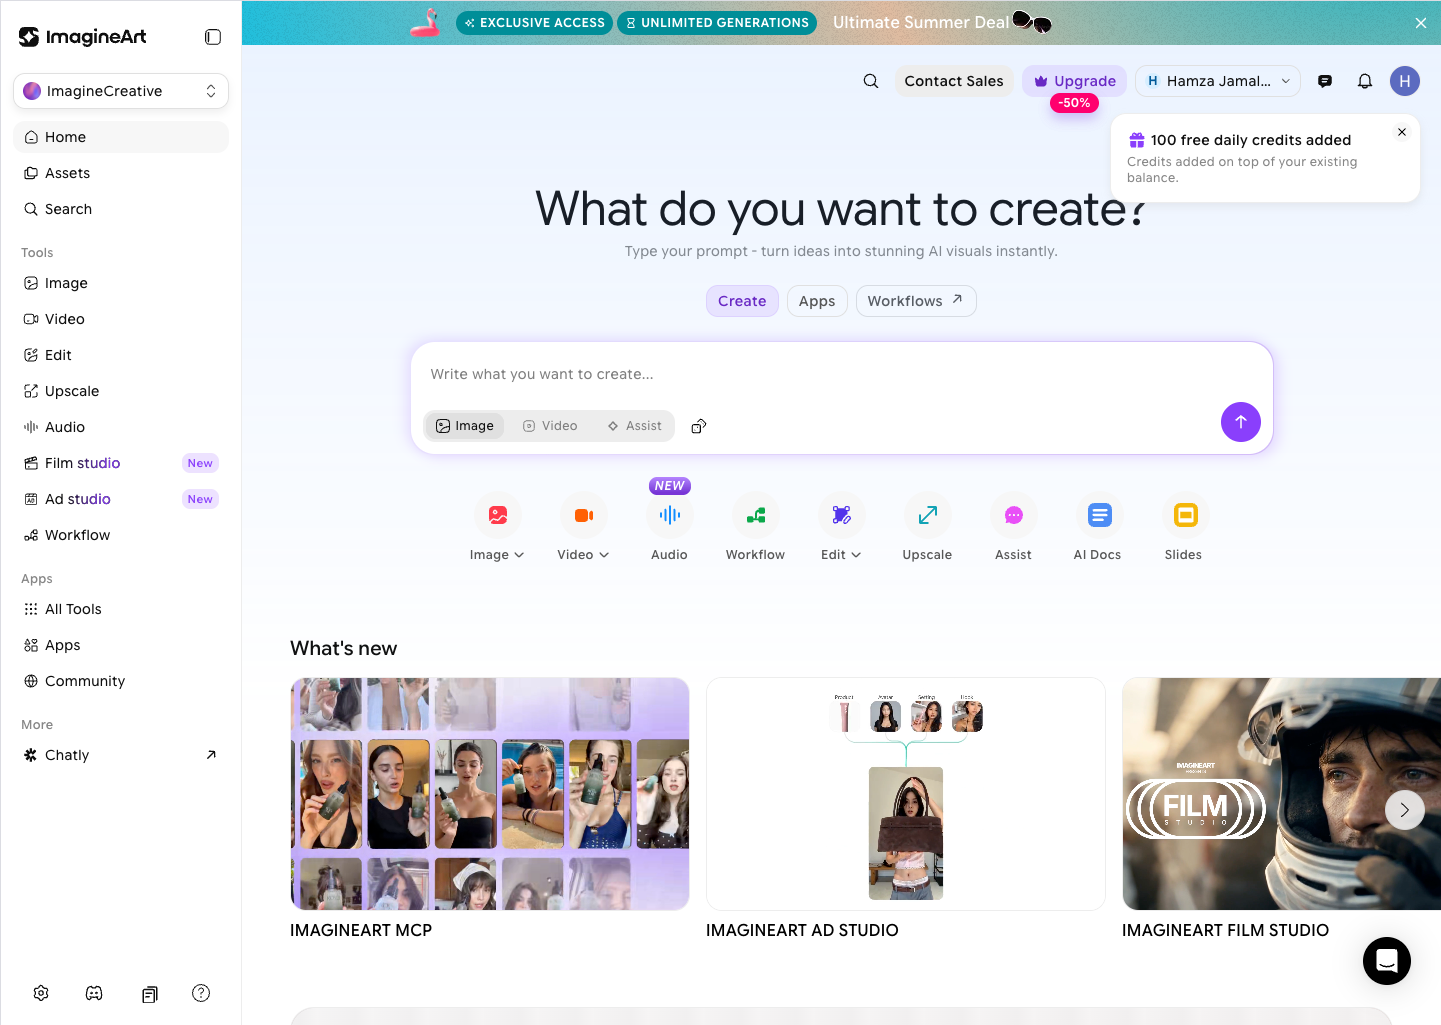The image size is (1441, 1025).
Task: Open Search in sidebar
Action: coord(121,209)
